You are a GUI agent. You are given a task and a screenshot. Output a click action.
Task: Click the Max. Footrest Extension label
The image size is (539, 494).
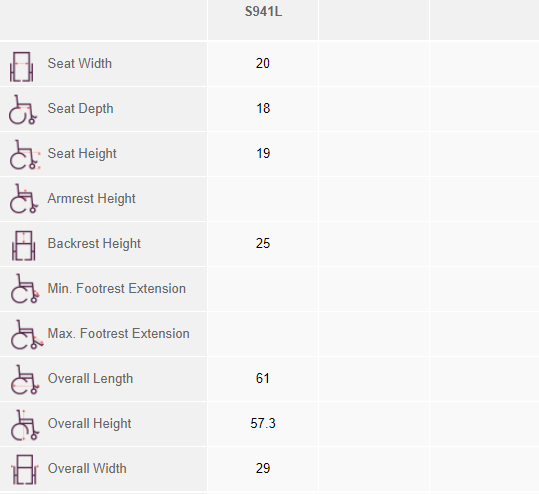[x=119, y=334]
